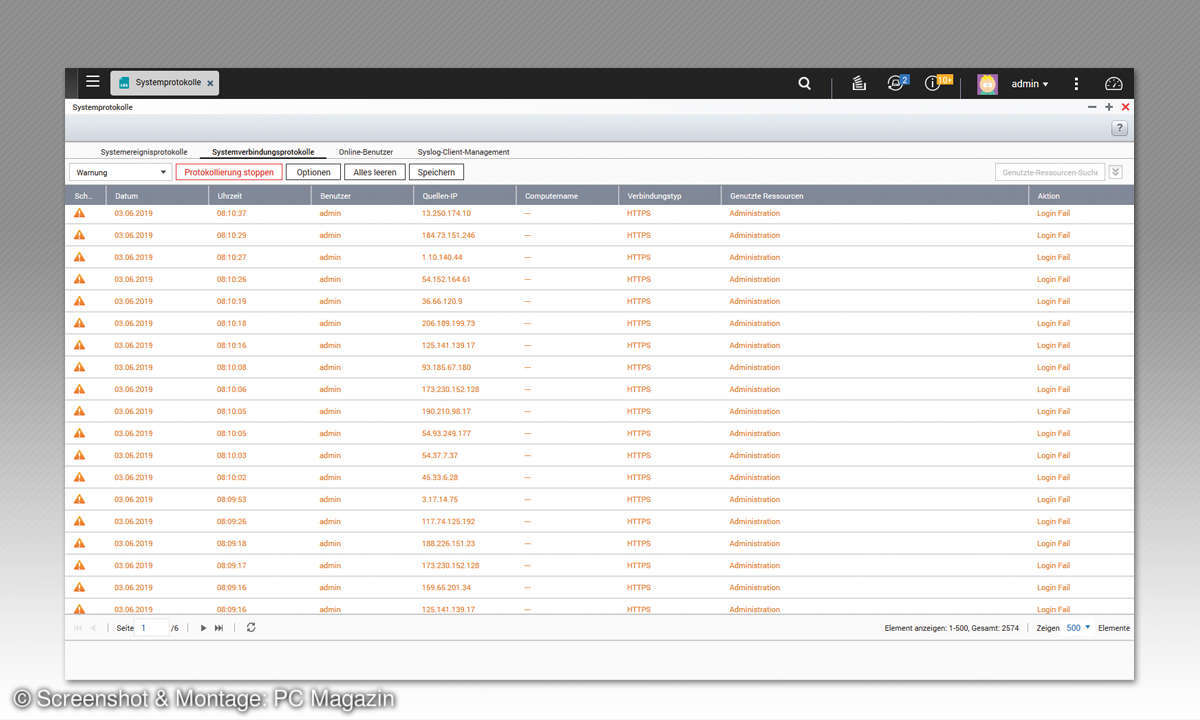Select IP 13.250.174.10 cell
The height and width of the screenshot is (720, 1200).
coord(446,213)
